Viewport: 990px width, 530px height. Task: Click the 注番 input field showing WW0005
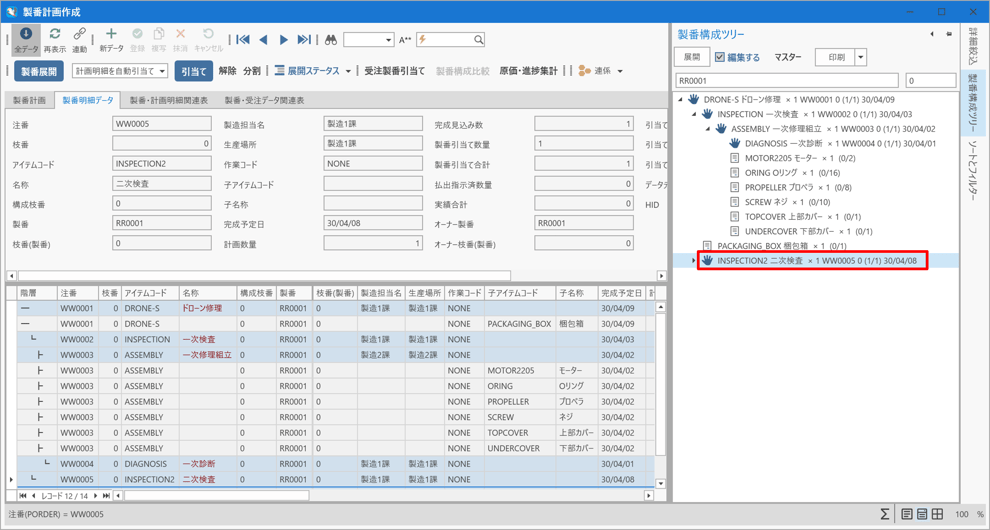pos(161,124)
